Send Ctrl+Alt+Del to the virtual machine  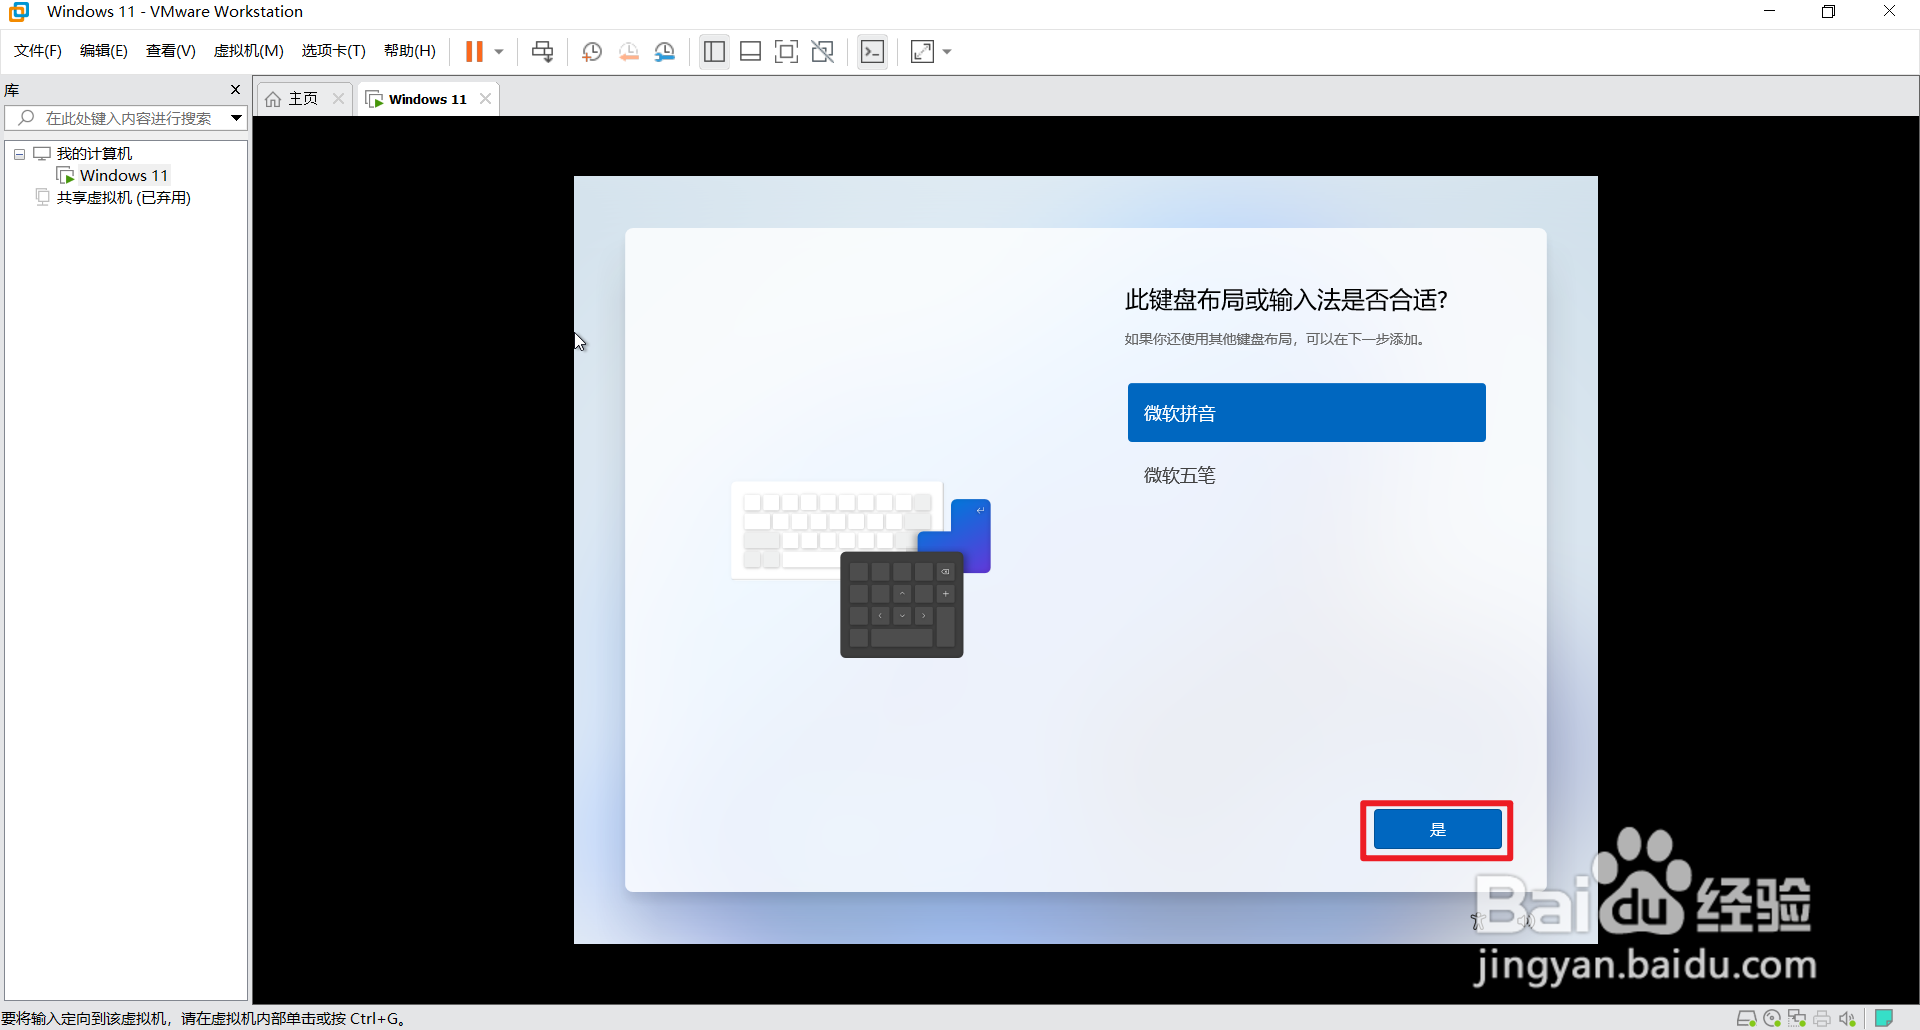(x=542, y=51)
